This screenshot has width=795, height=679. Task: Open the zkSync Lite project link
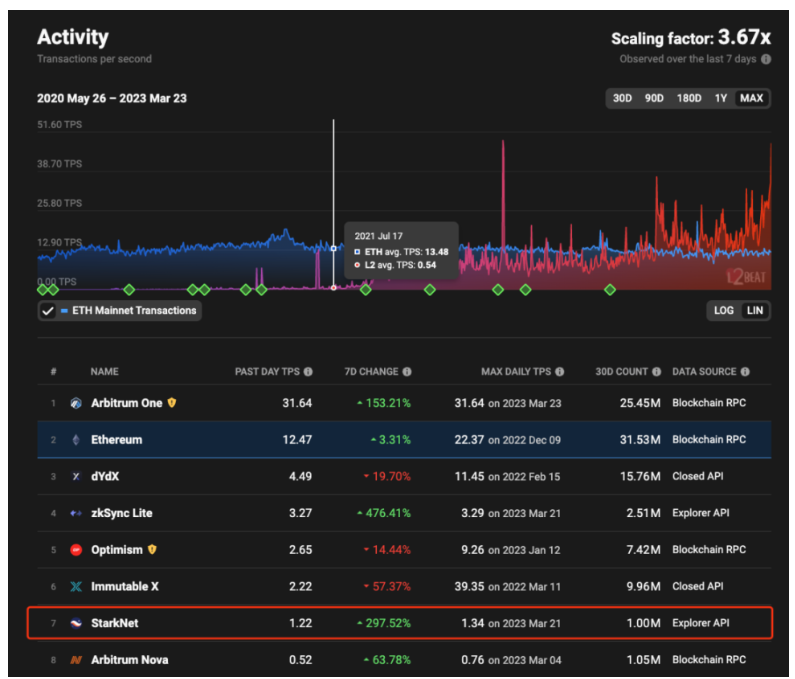pos(122,513)
